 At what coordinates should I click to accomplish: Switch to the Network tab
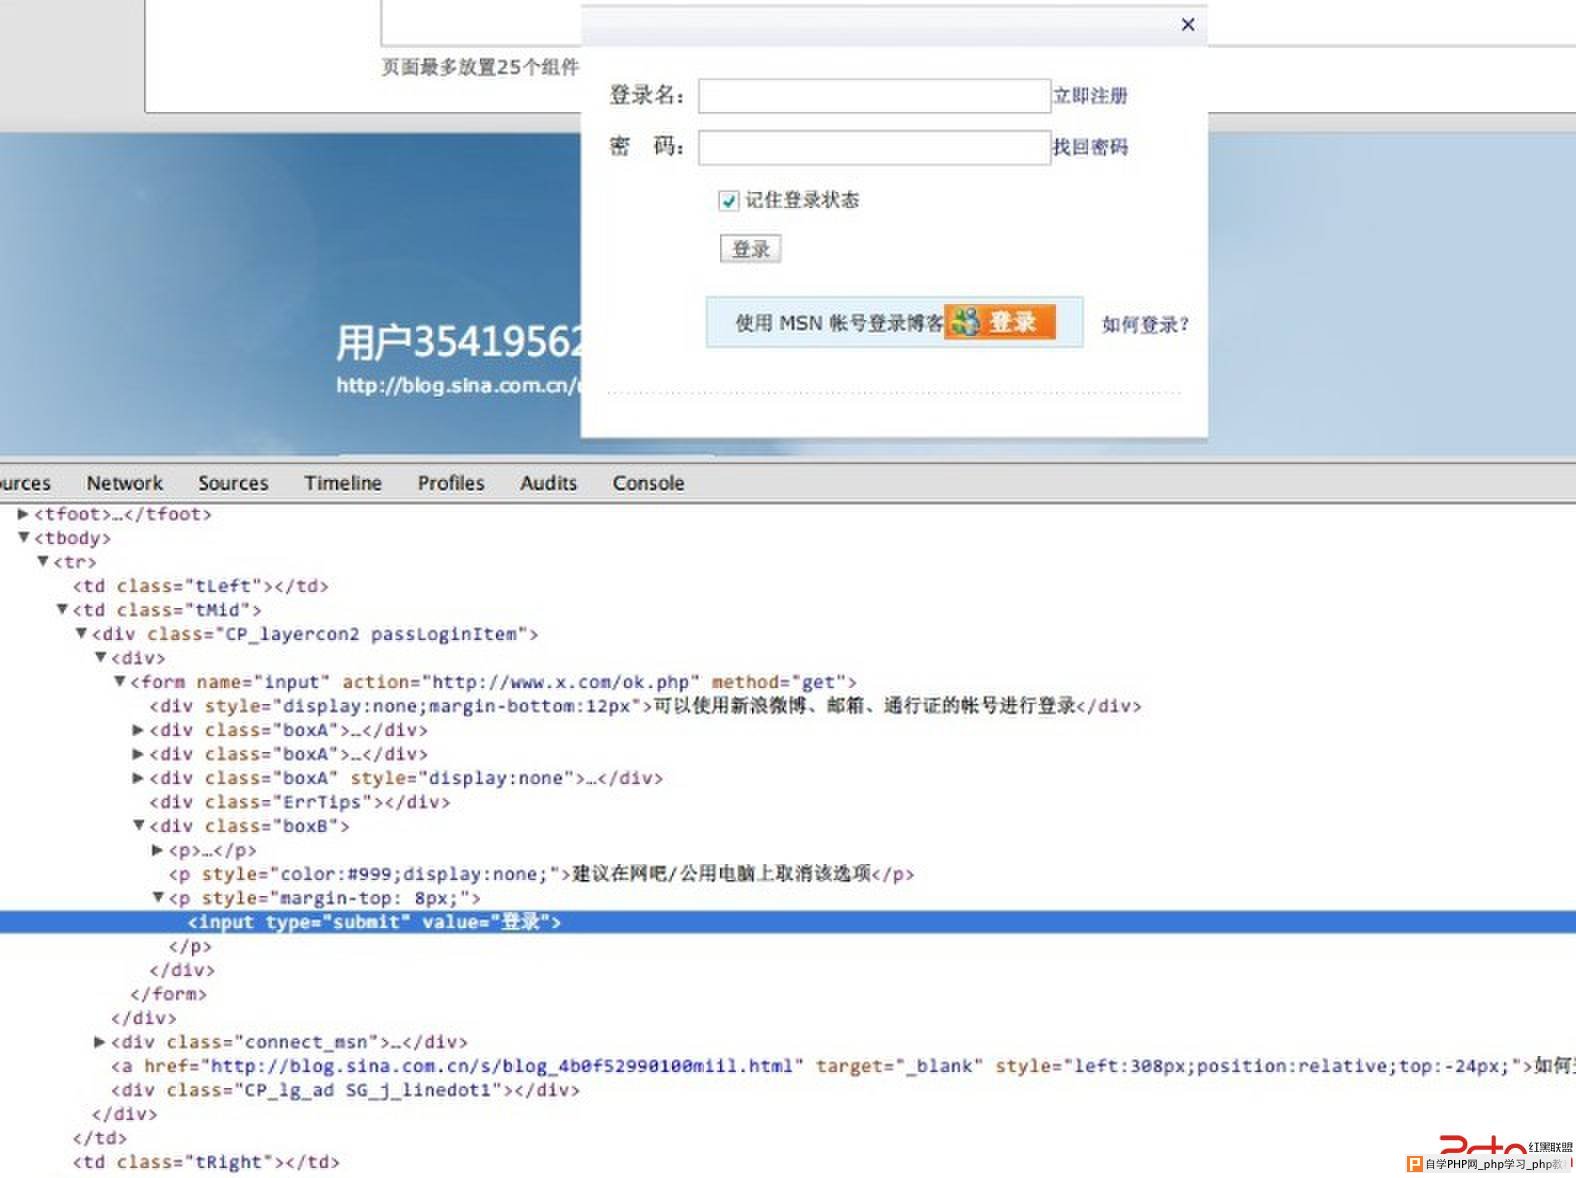(x=124, y=483)
